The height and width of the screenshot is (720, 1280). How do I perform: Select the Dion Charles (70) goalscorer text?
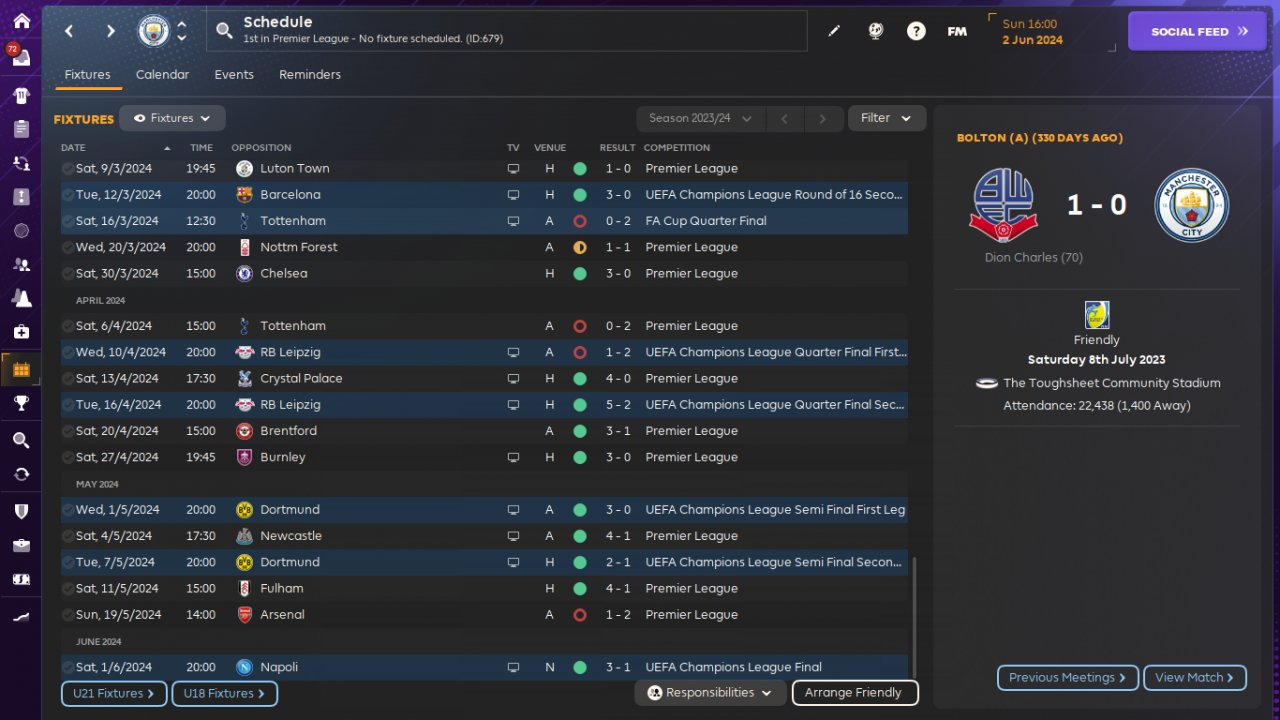1034,258
